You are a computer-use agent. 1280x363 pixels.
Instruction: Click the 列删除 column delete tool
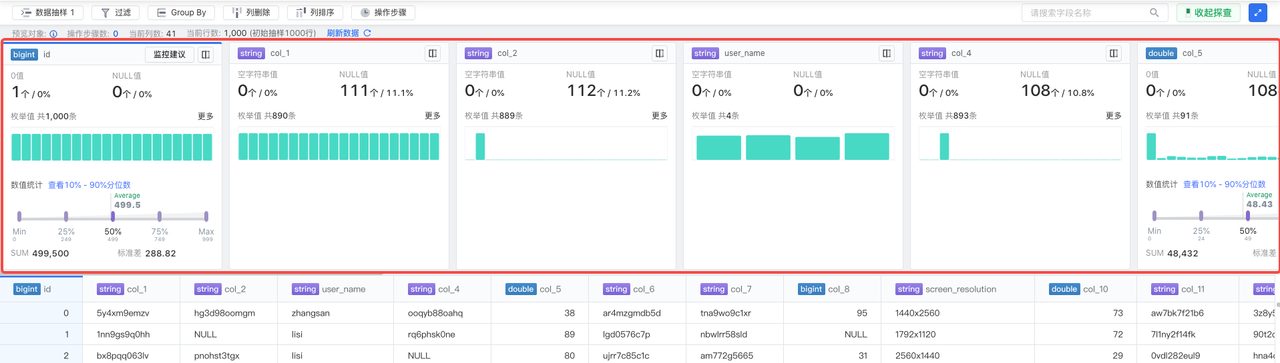point(250,13)
